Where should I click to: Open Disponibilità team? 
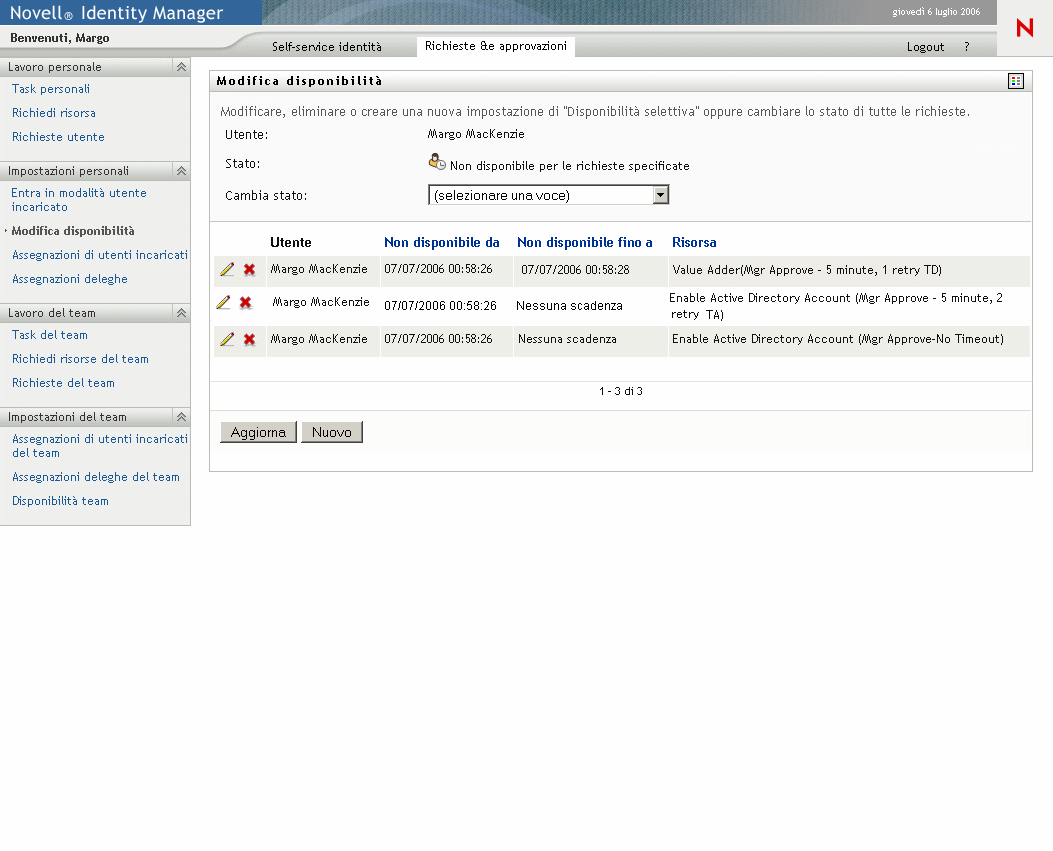point(60,501)
